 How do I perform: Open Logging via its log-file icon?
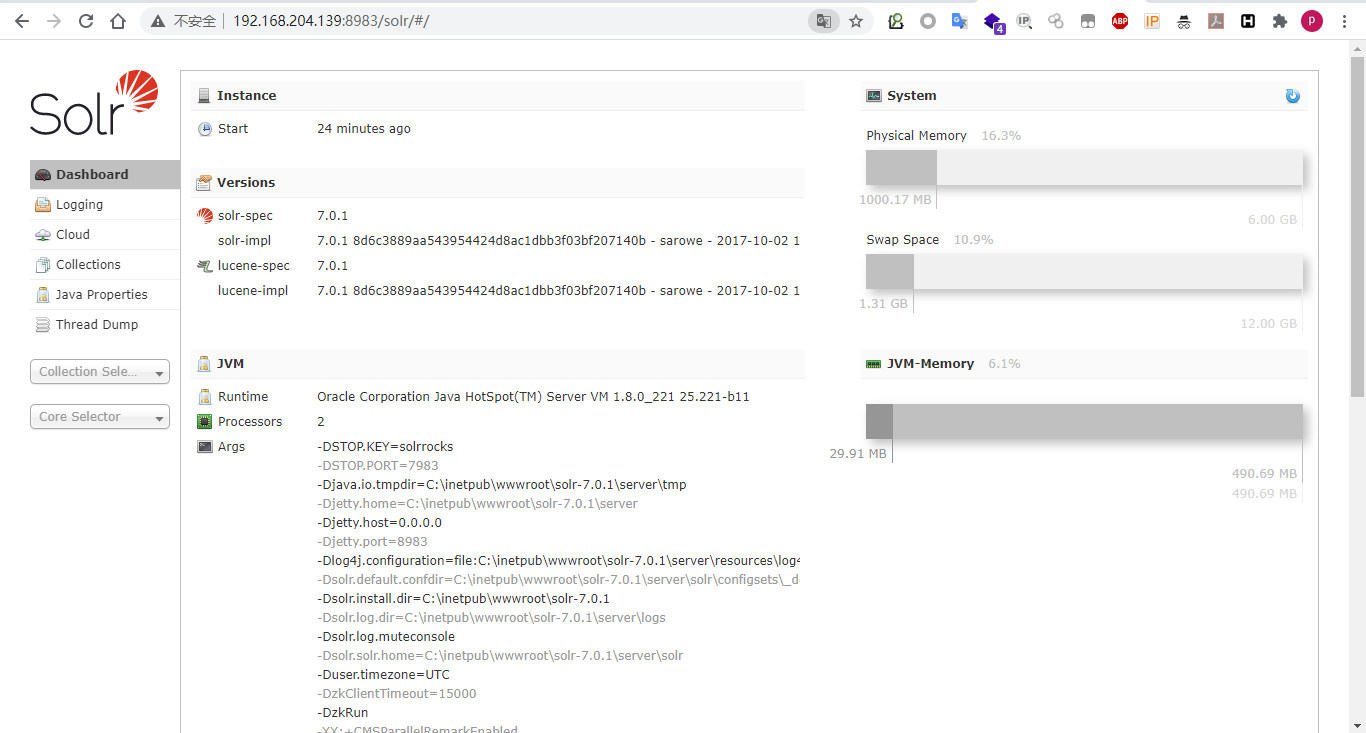[x=42, y=204]
